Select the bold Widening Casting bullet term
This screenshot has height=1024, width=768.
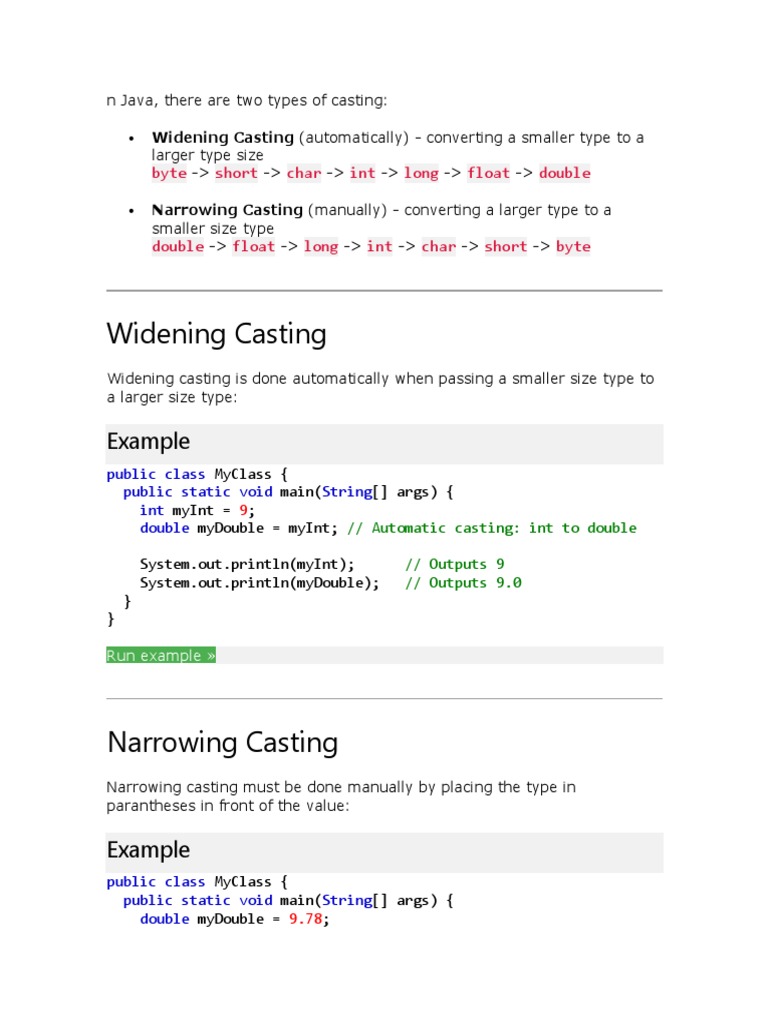pyautogui.click(x=222, y=137)
